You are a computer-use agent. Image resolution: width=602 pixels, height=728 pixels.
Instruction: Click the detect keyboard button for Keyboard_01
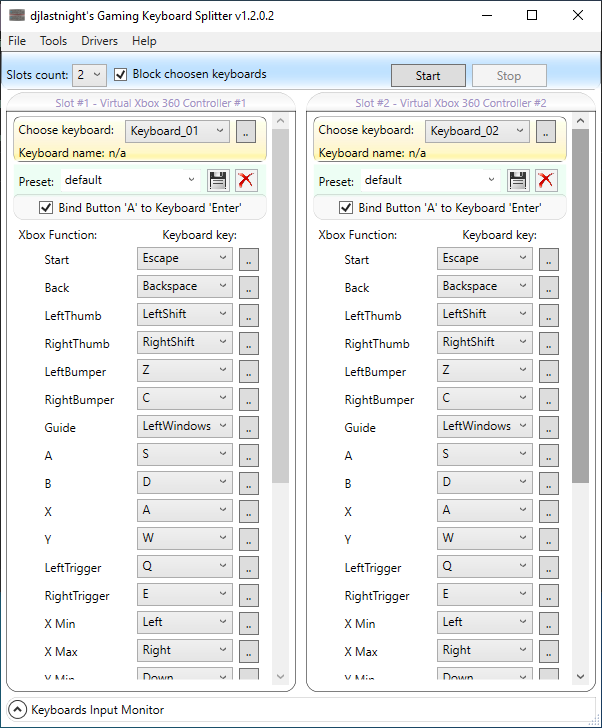(246, 131)
